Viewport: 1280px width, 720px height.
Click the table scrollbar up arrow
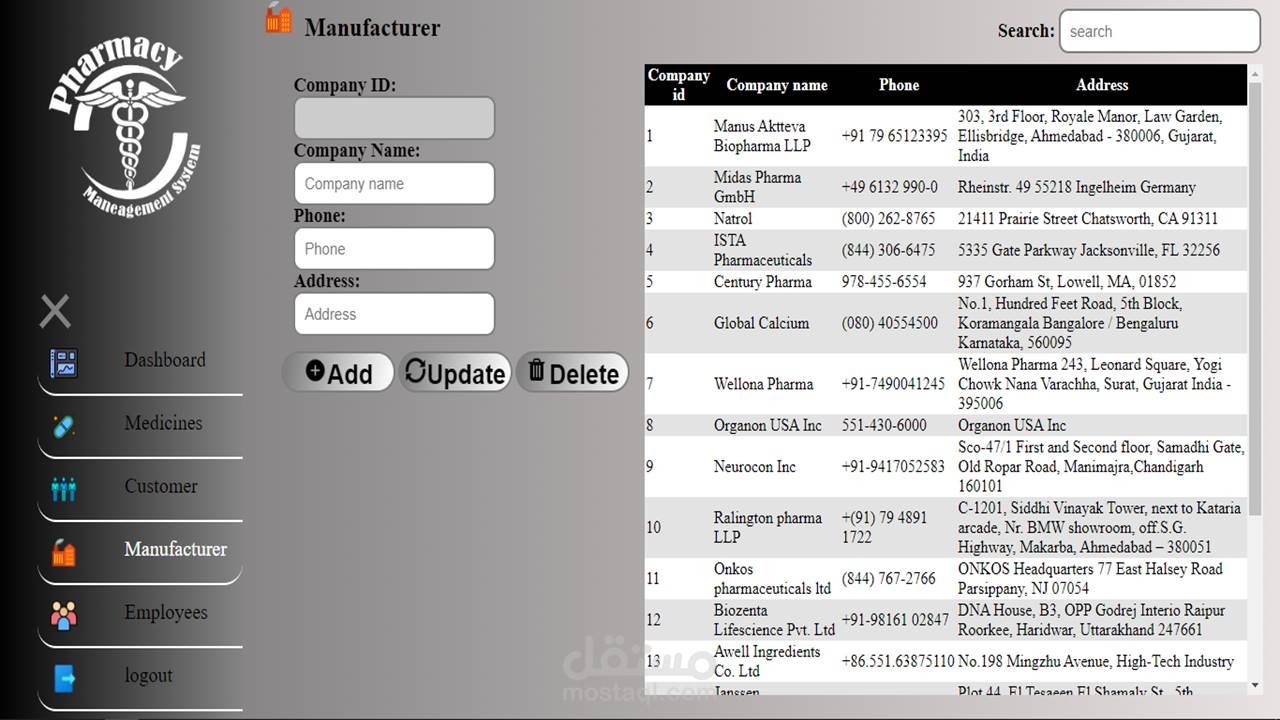[x=1256, y=72]
